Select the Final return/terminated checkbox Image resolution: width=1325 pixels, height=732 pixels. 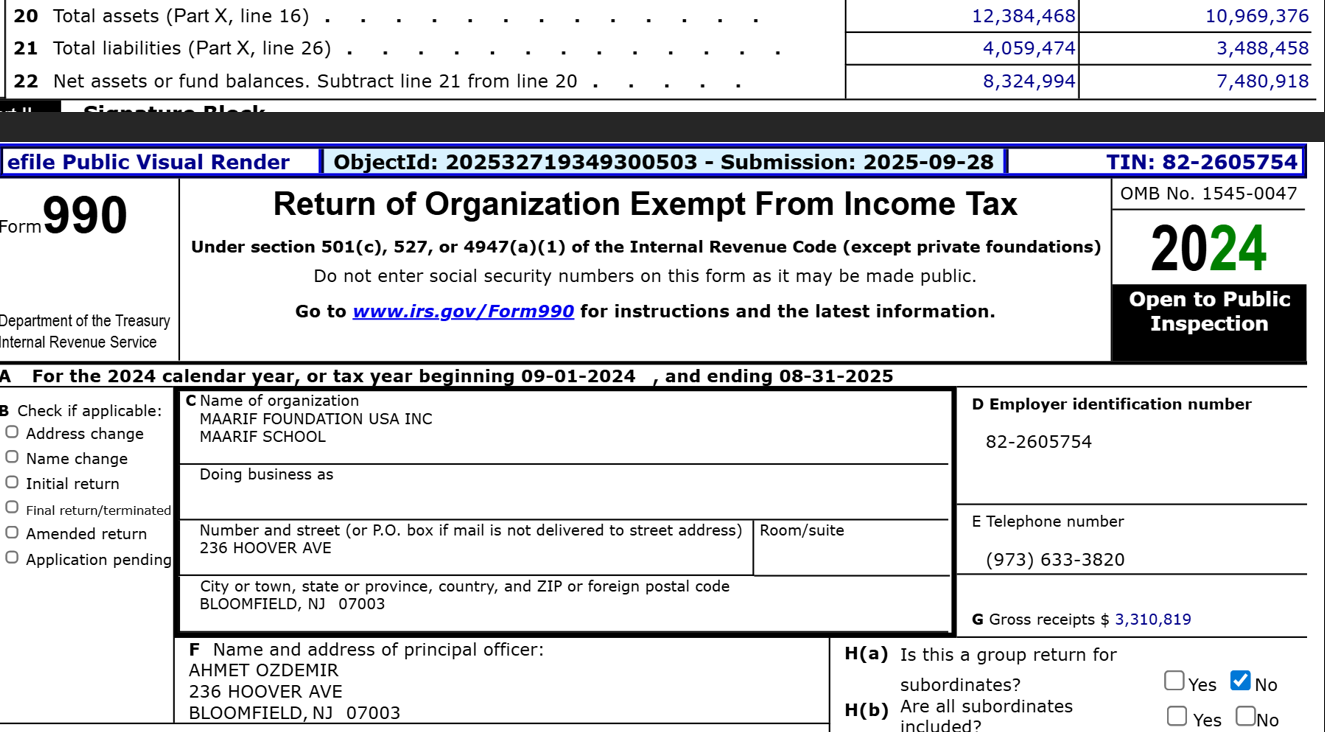pyautogui.click(x=12, y=508)
